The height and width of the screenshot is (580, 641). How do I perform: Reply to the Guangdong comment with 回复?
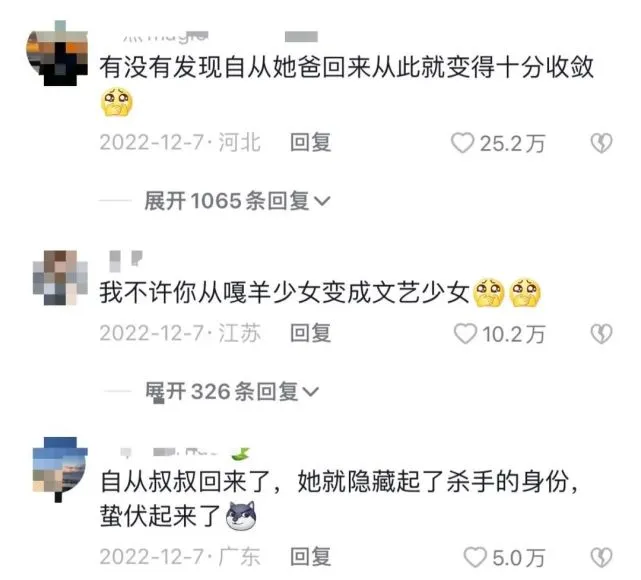(x=311, y=557)
